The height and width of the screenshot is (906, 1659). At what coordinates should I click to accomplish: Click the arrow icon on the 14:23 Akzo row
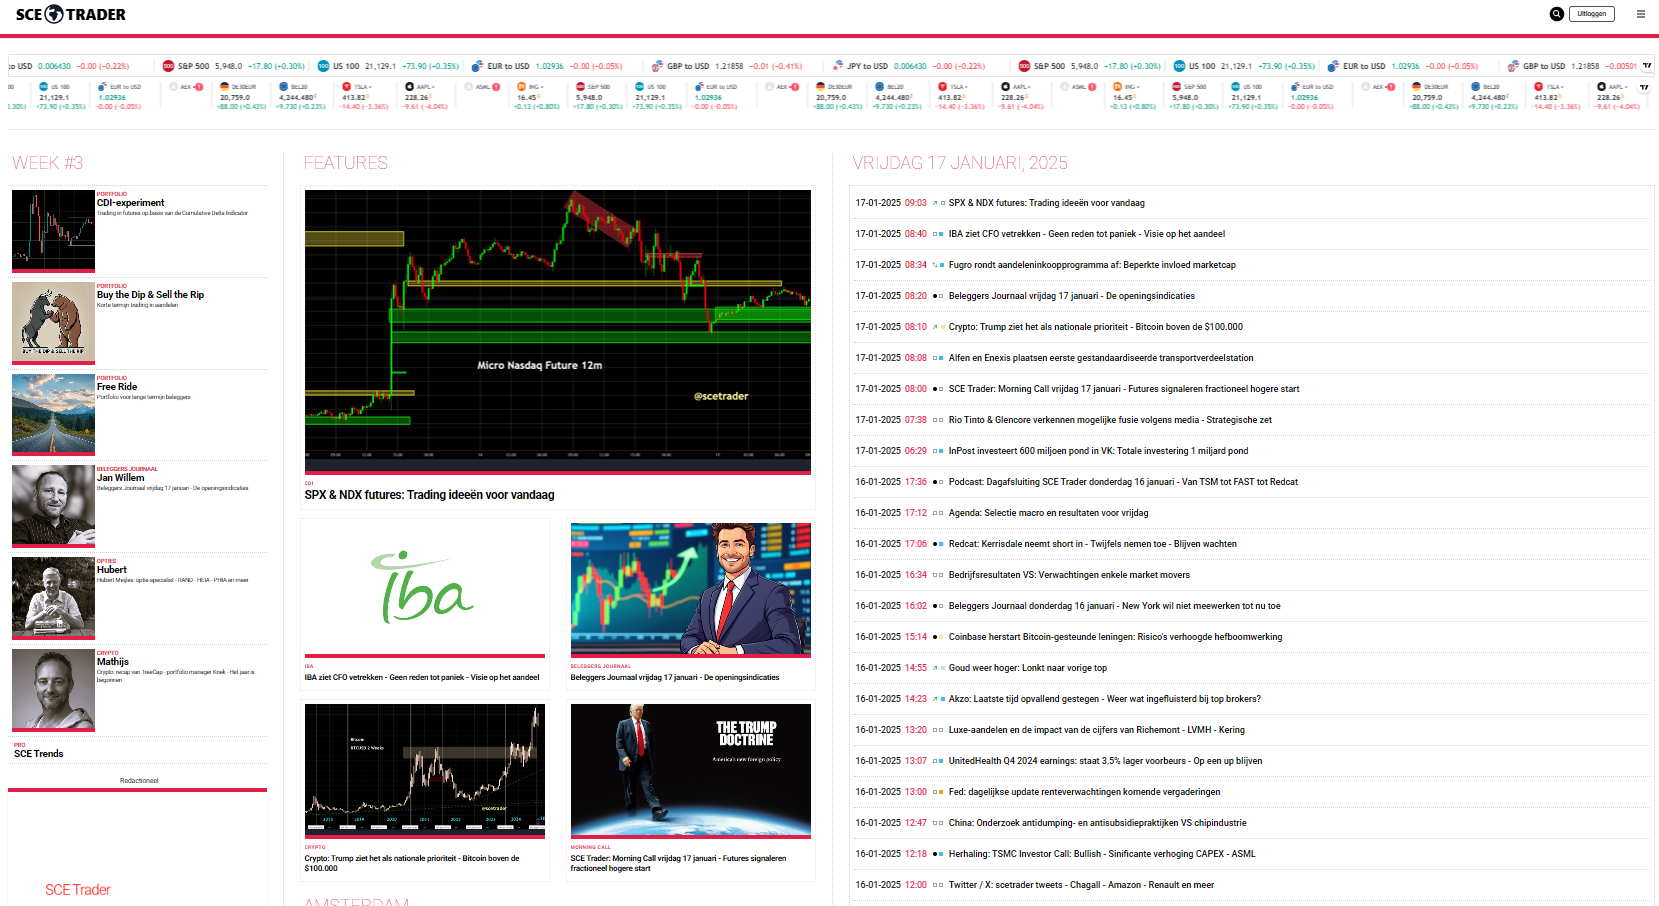935,699
